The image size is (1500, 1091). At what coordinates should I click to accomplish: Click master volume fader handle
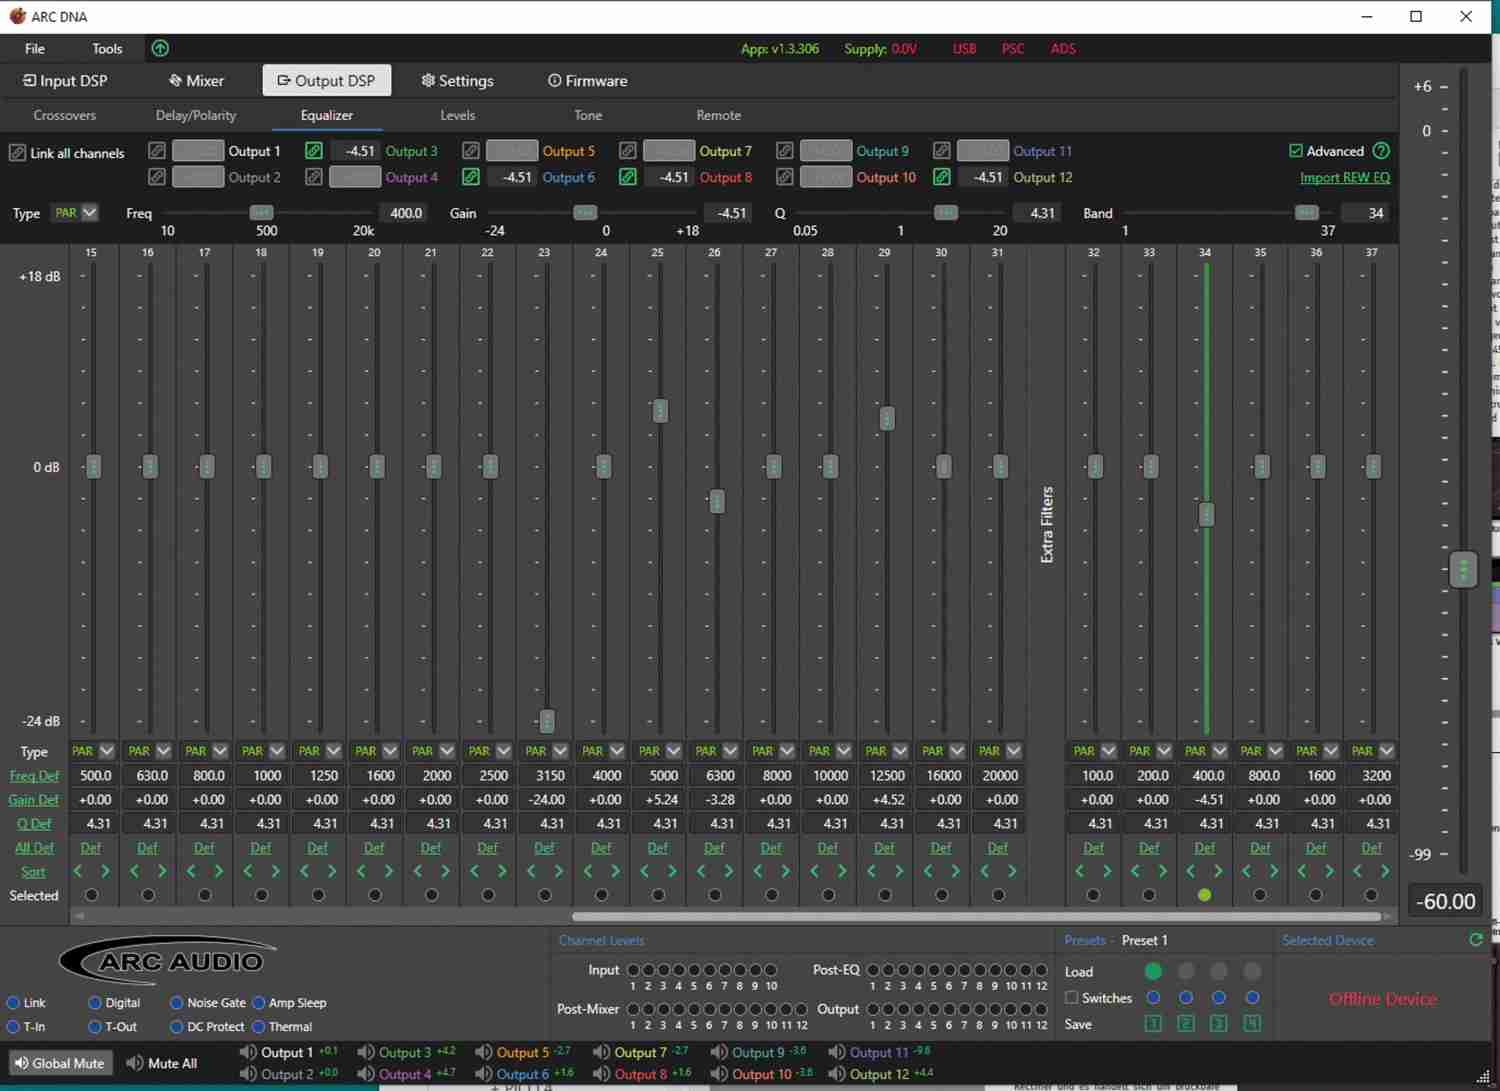1463,569
